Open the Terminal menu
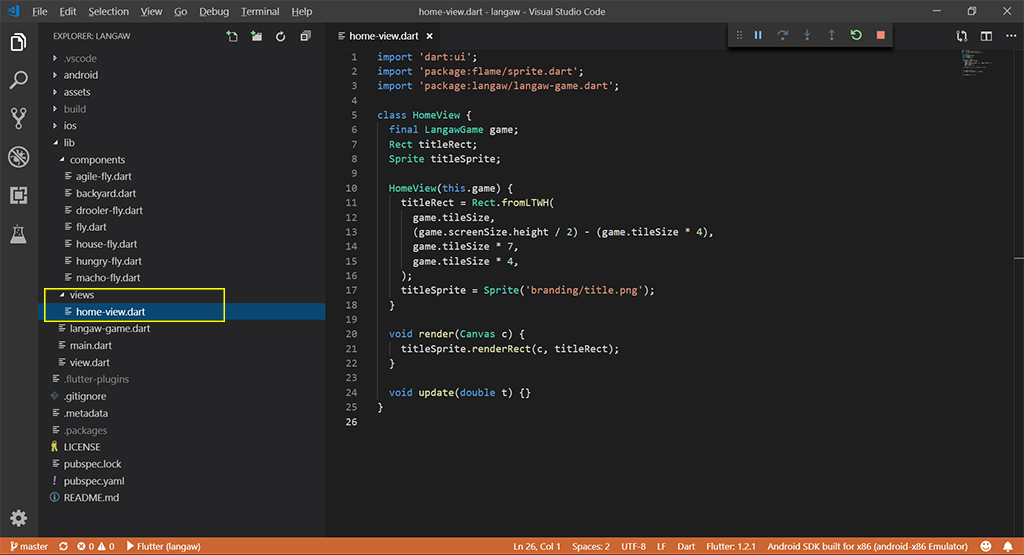 click(x=260, y=12)
